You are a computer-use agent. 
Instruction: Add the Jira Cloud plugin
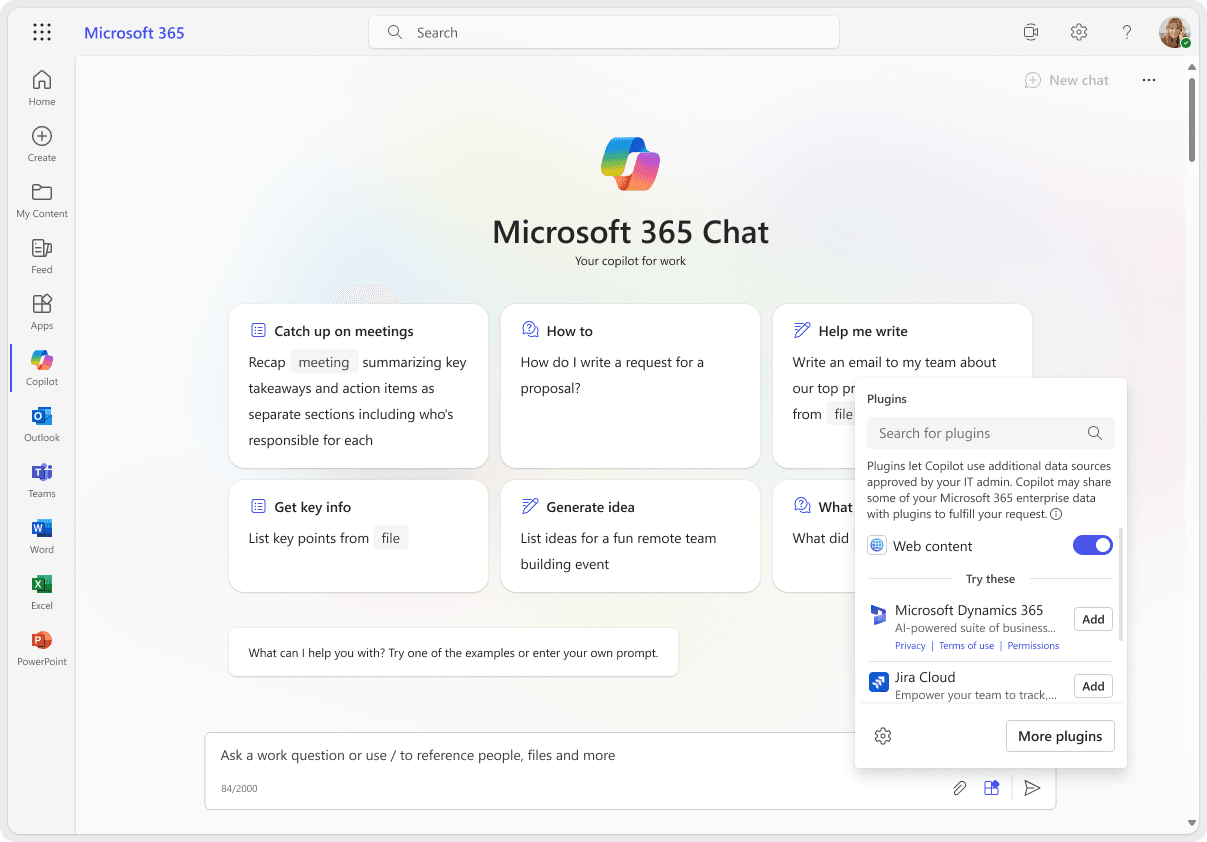(x=1093, y=686)
